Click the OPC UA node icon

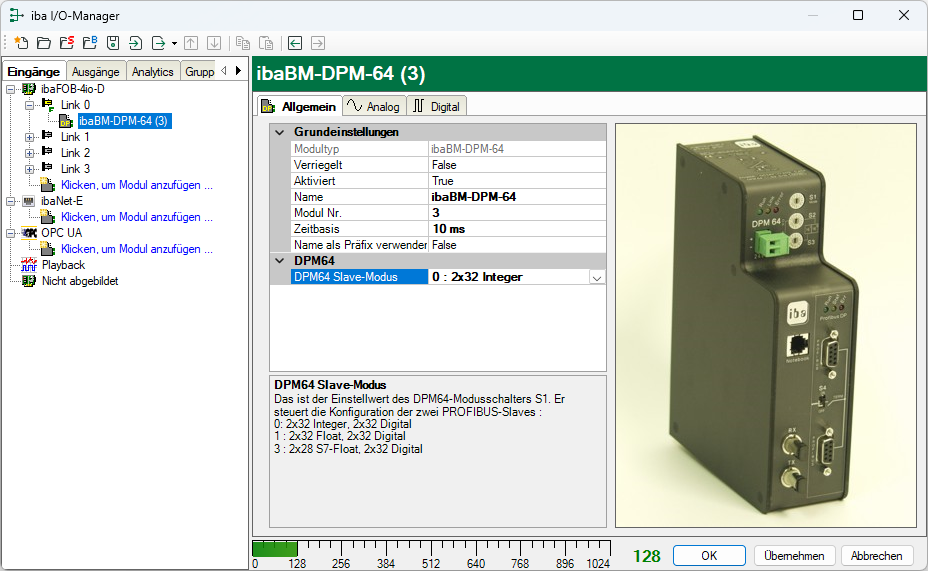pyautogui.click(x=29, y=233)
